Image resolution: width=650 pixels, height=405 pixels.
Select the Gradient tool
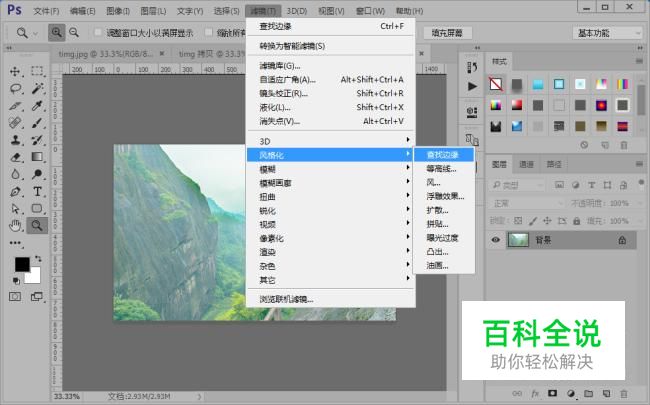point(37,157)
